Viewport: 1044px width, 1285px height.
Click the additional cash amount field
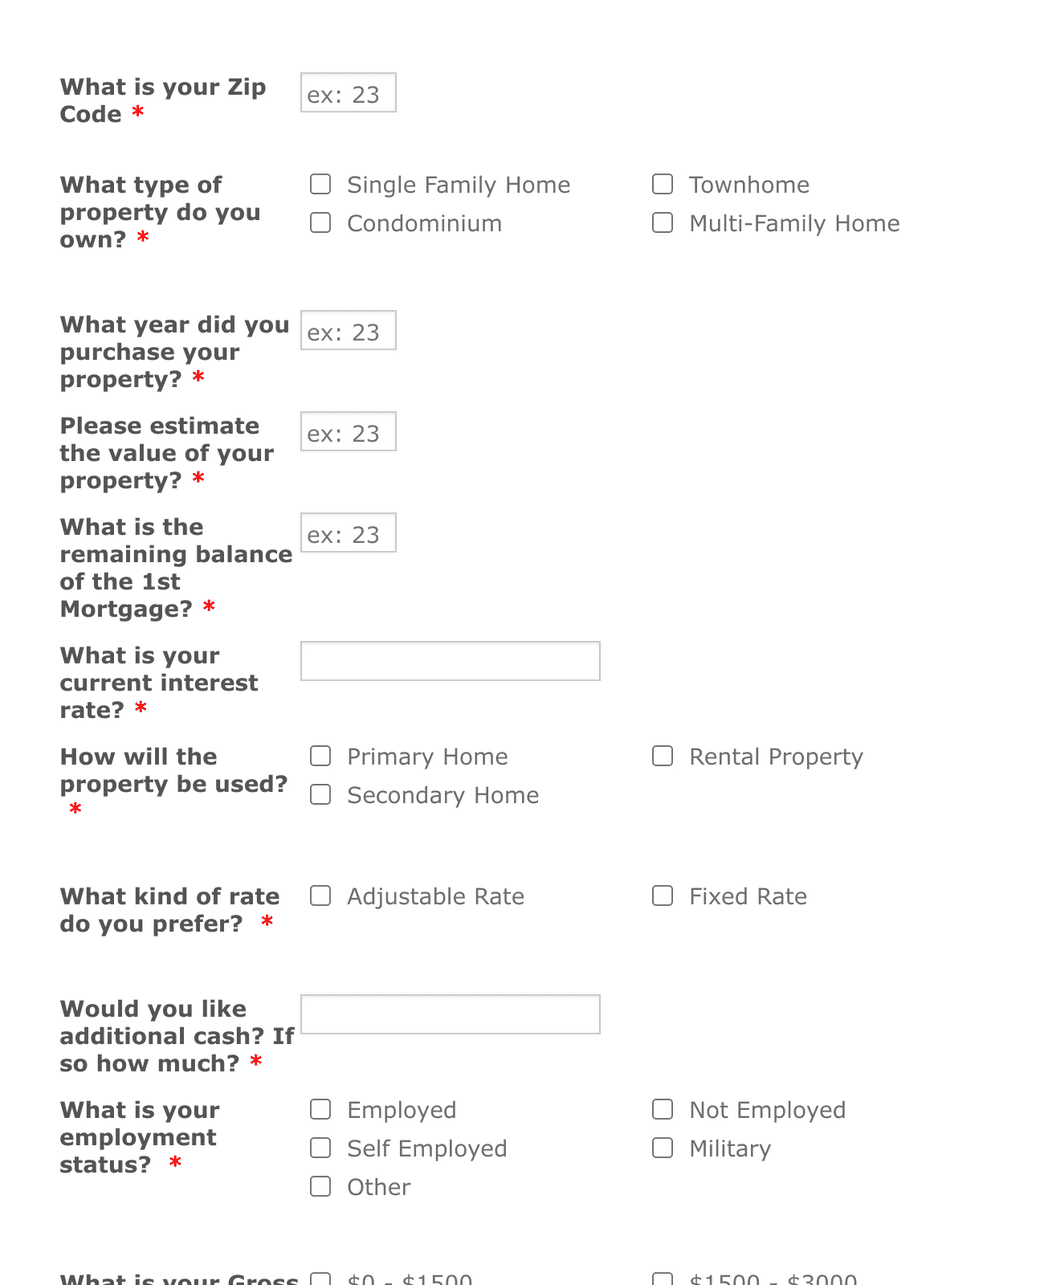449,1013
